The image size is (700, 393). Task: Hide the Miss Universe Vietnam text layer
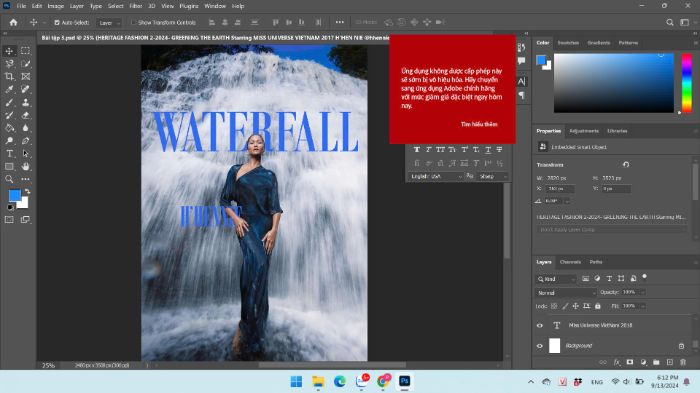540,326
